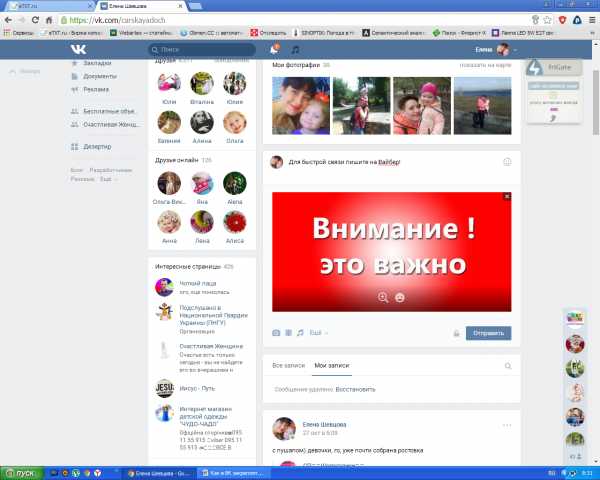Screen dimensions: 600x480
Task: Open Документы in the left menu
Action: pos(99,76)
